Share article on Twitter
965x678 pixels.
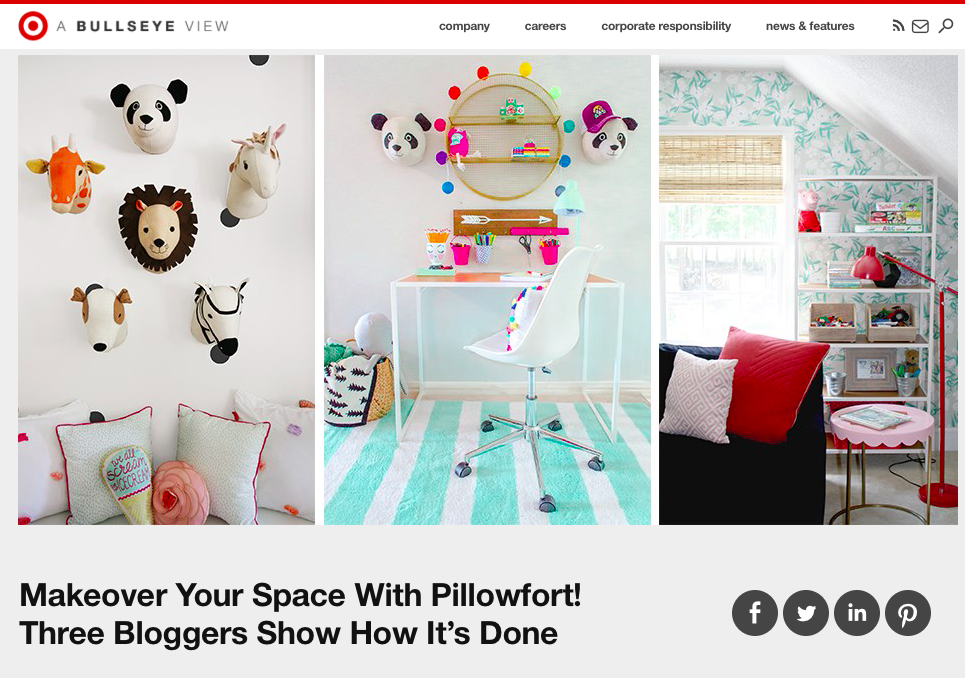click(806, 613)
